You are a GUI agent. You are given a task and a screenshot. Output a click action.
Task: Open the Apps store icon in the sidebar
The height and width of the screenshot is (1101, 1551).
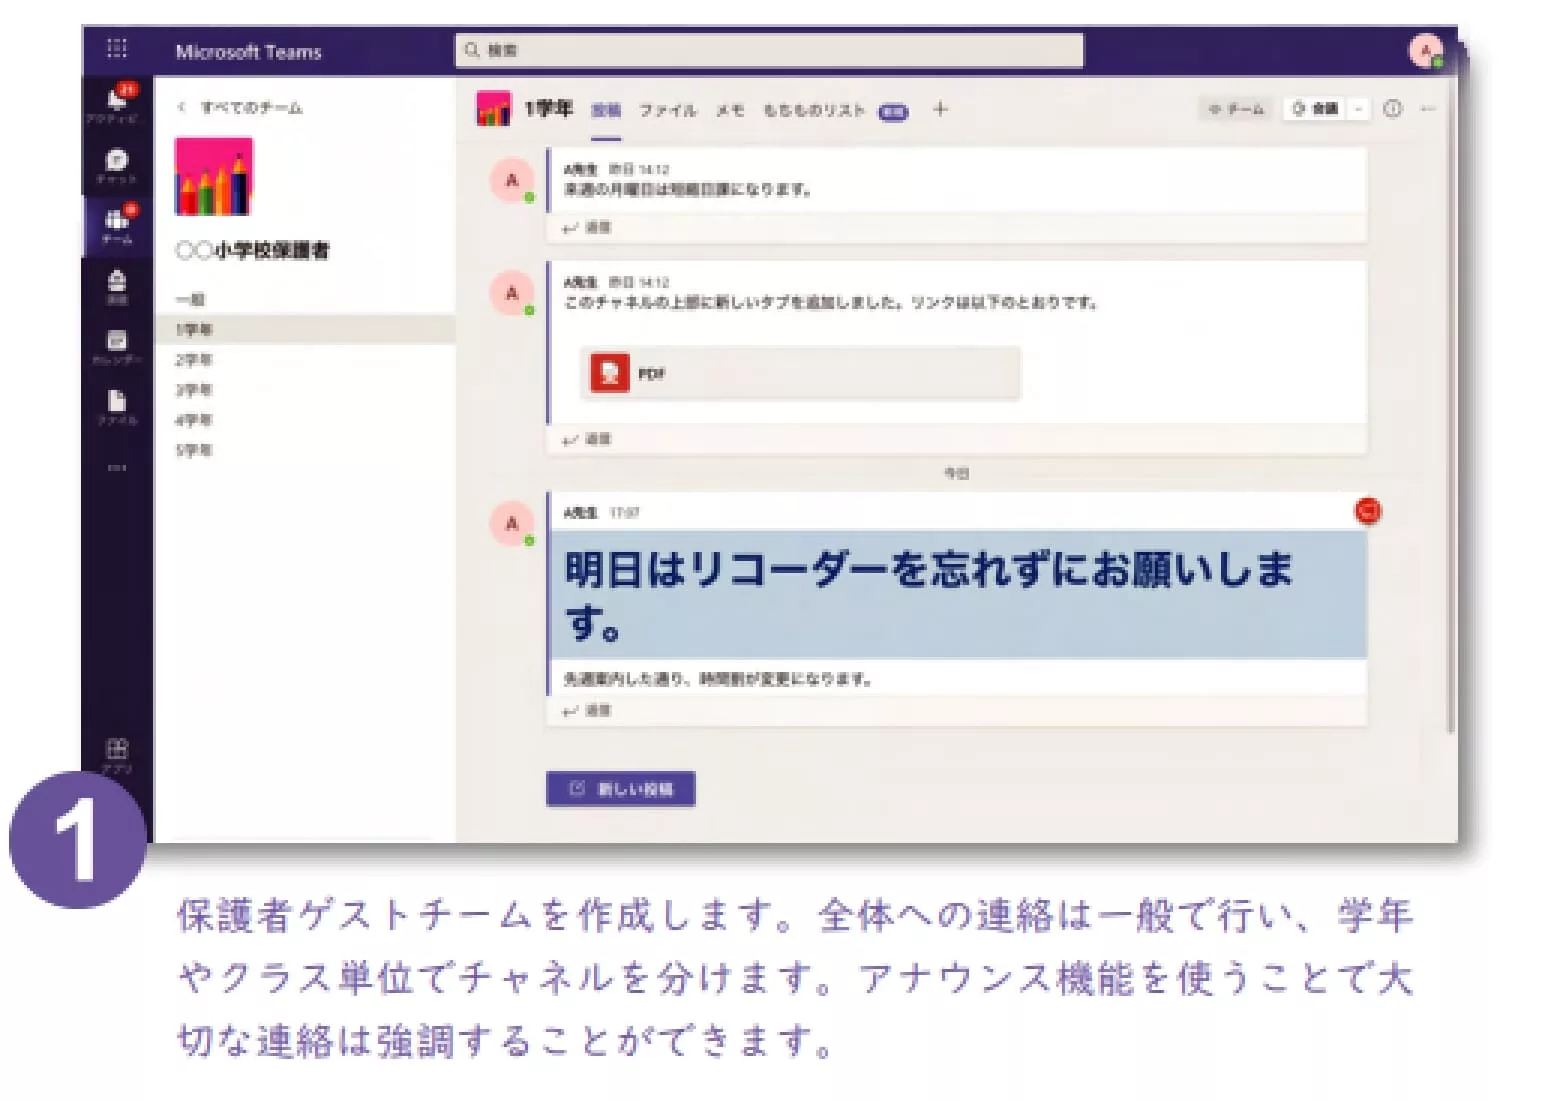[117, 755]
